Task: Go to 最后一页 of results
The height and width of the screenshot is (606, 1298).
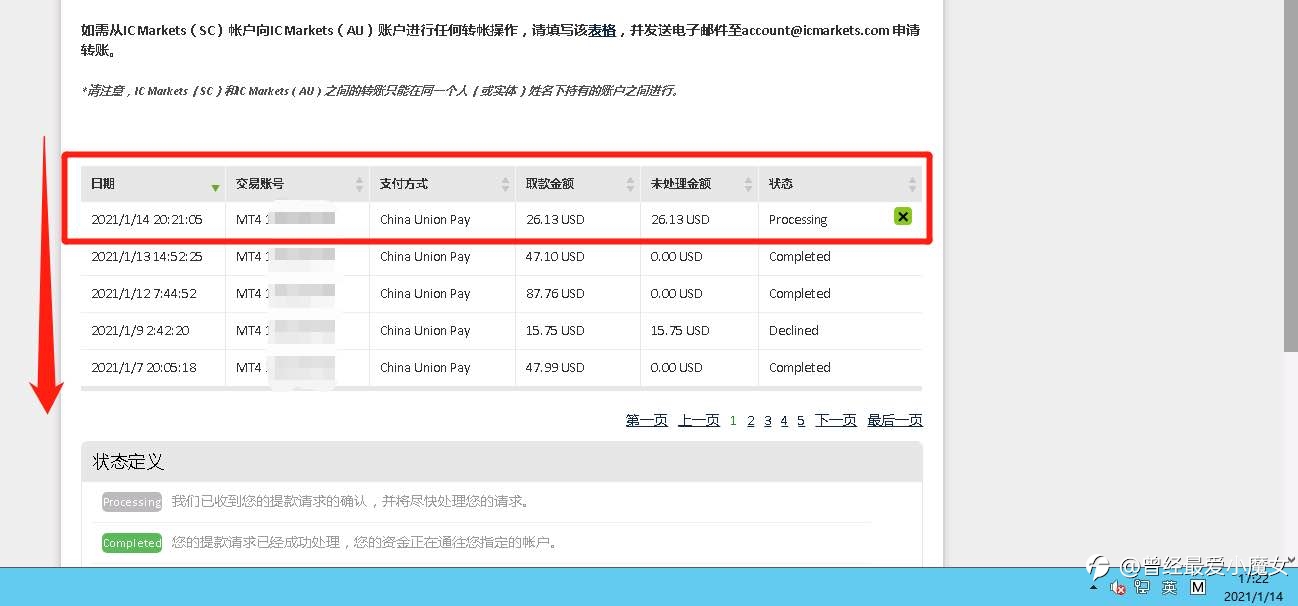Action: point(895,421)
